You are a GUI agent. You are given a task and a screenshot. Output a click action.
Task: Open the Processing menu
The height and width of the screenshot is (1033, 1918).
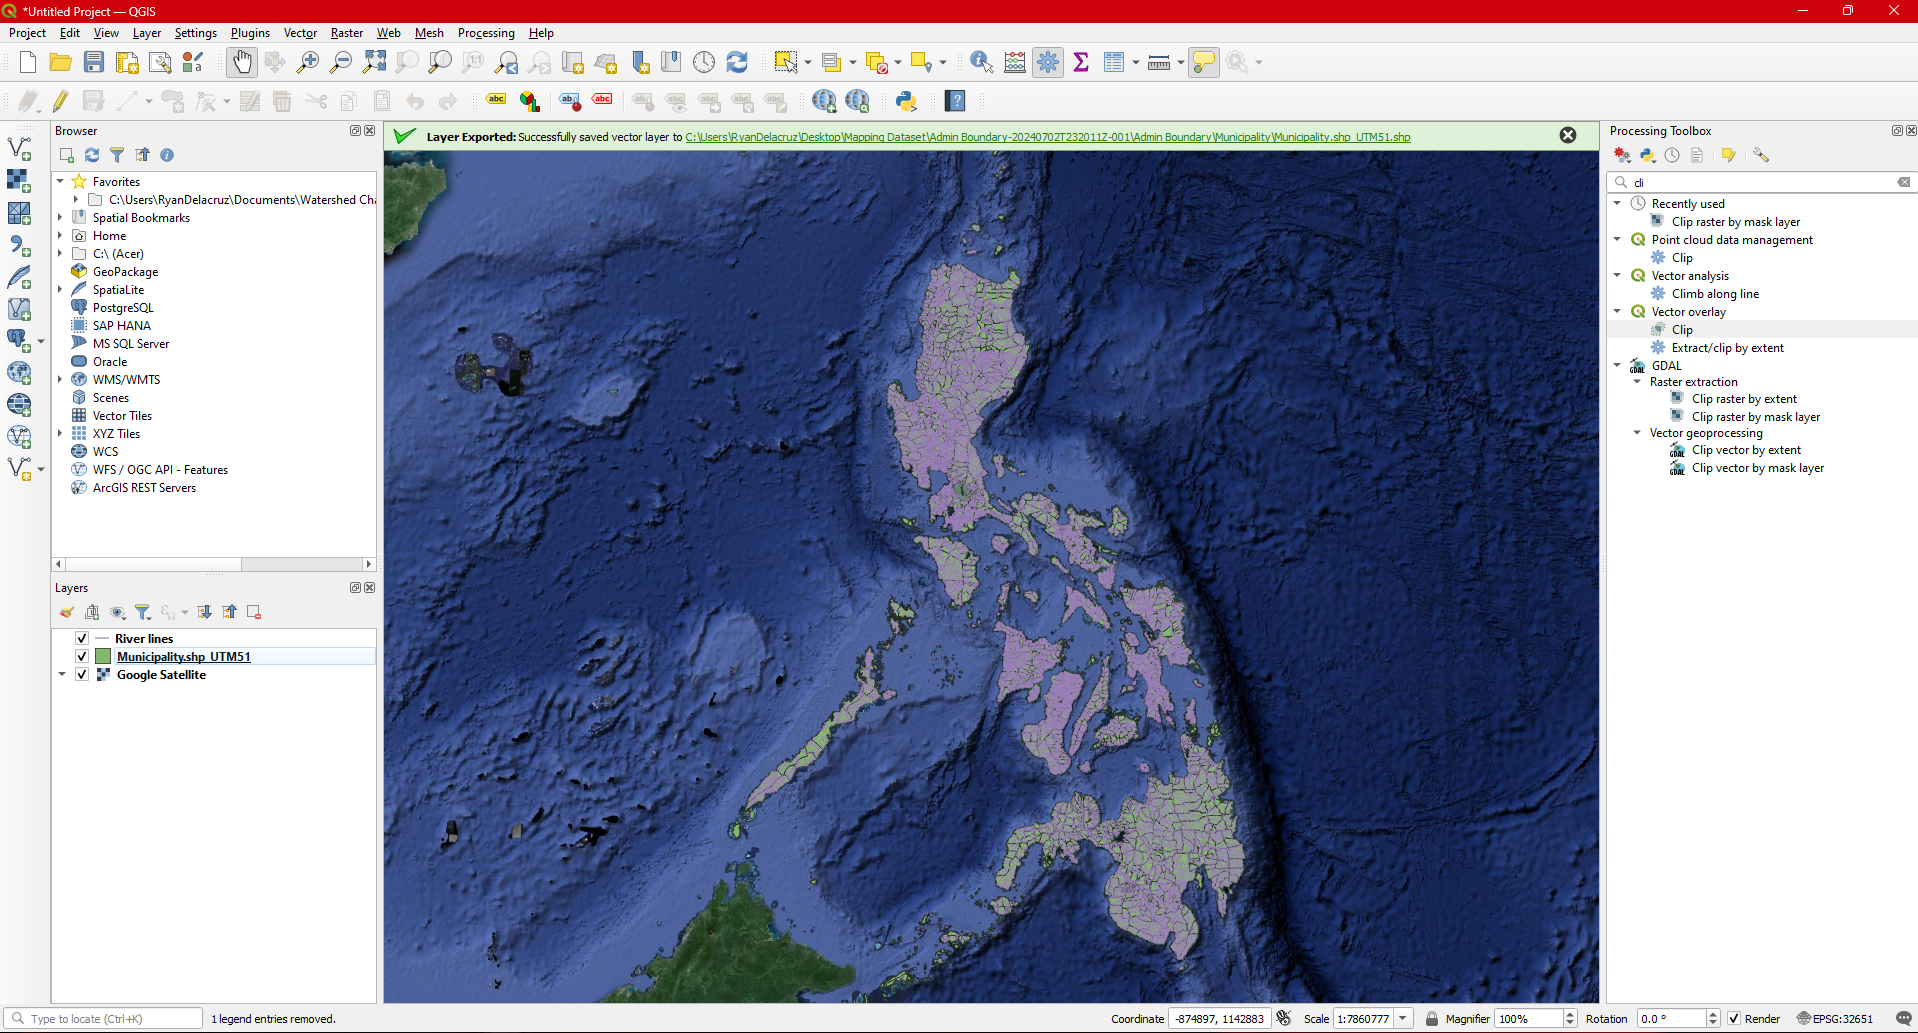click(485, 33)
